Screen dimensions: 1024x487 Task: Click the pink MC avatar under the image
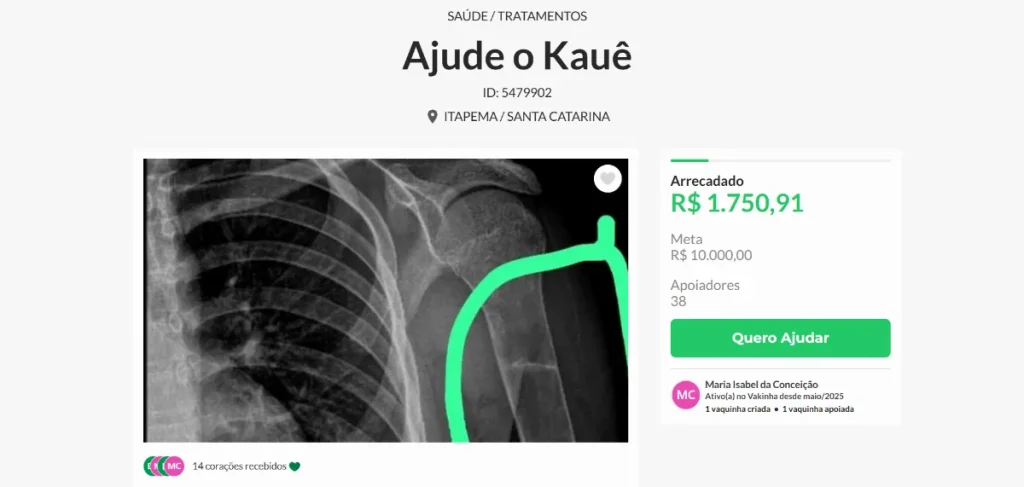pyautogui.click(x=174, y=466)
